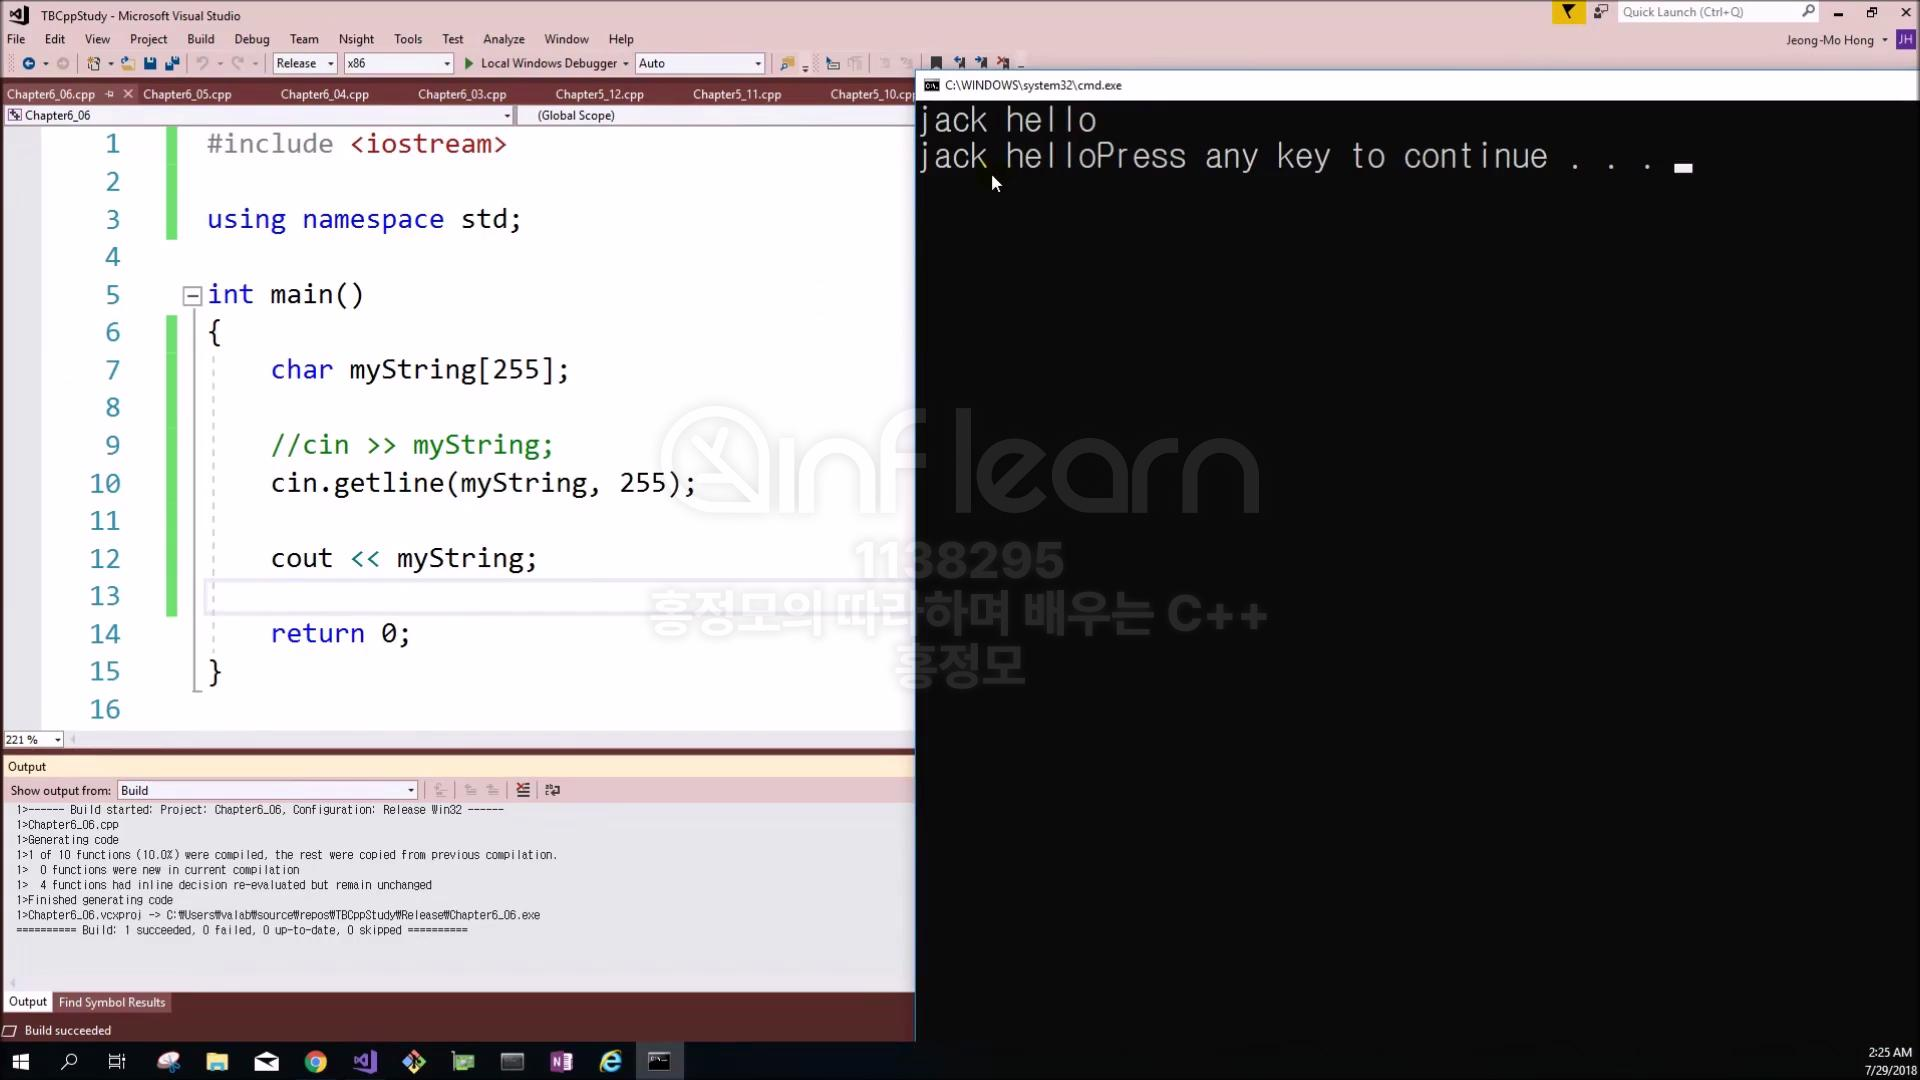Open the Release configuration dropdown
The image size is (1920, 1080).
304,63
